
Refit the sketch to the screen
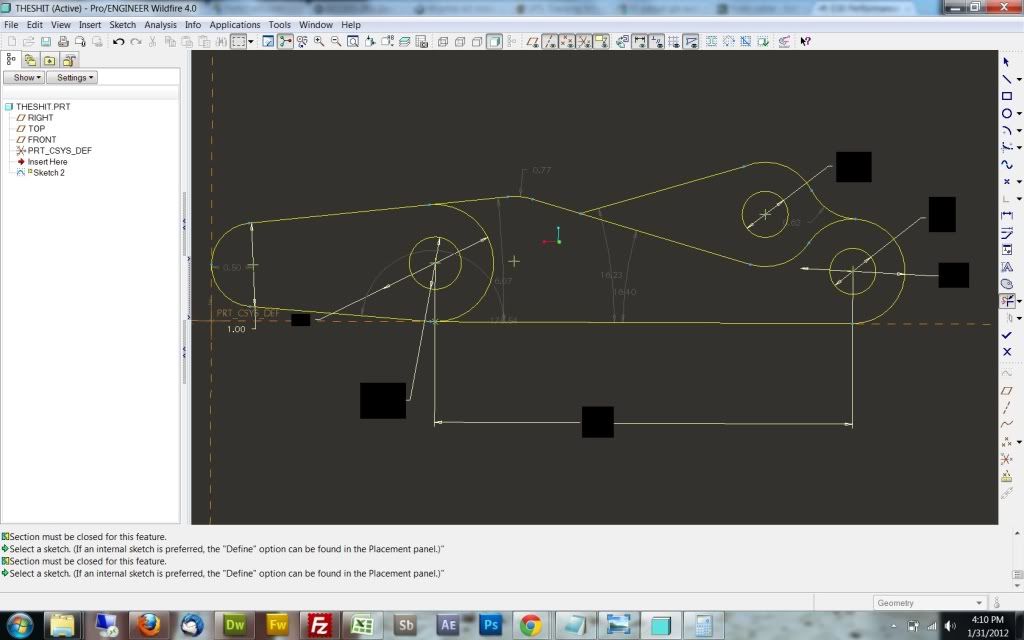tap(353, 41)
